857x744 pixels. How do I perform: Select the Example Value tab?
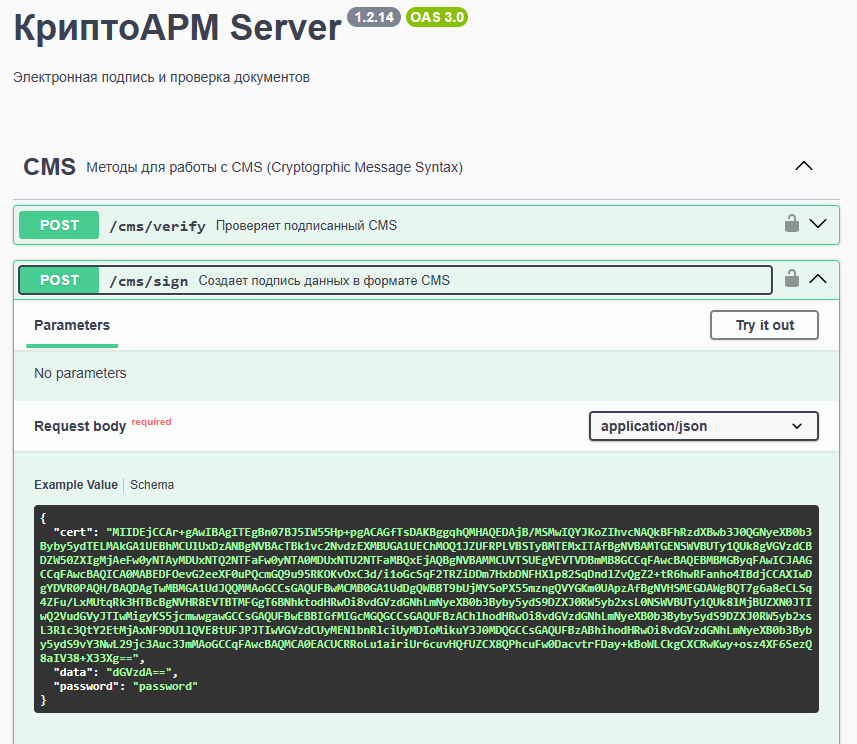tap(76, 485)
